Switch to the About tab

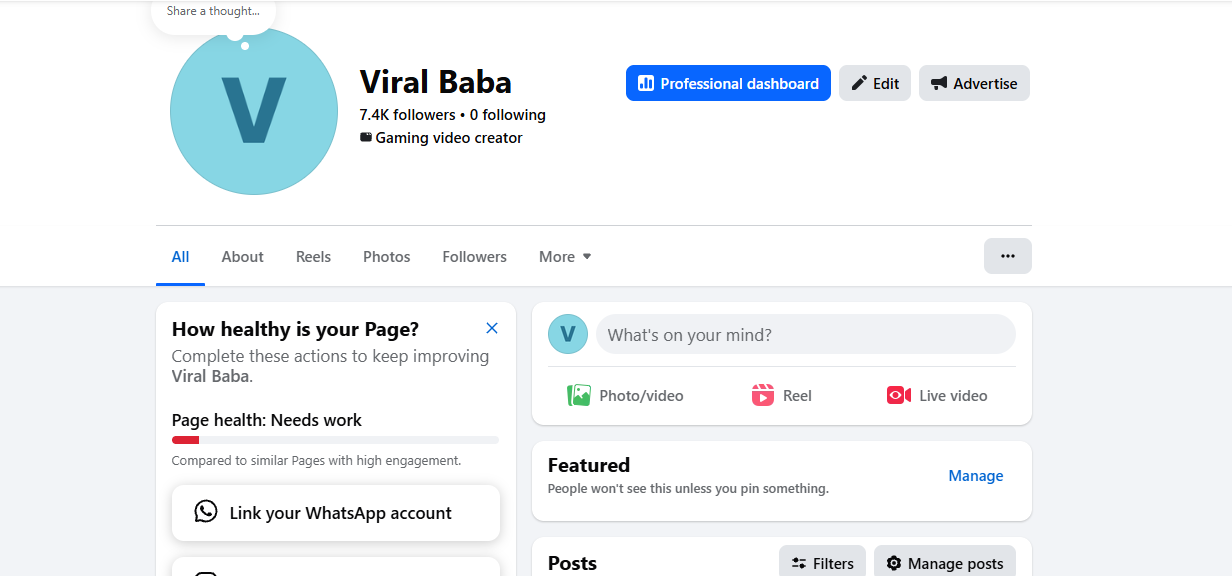pyautogui.click(x=242, y=257)
